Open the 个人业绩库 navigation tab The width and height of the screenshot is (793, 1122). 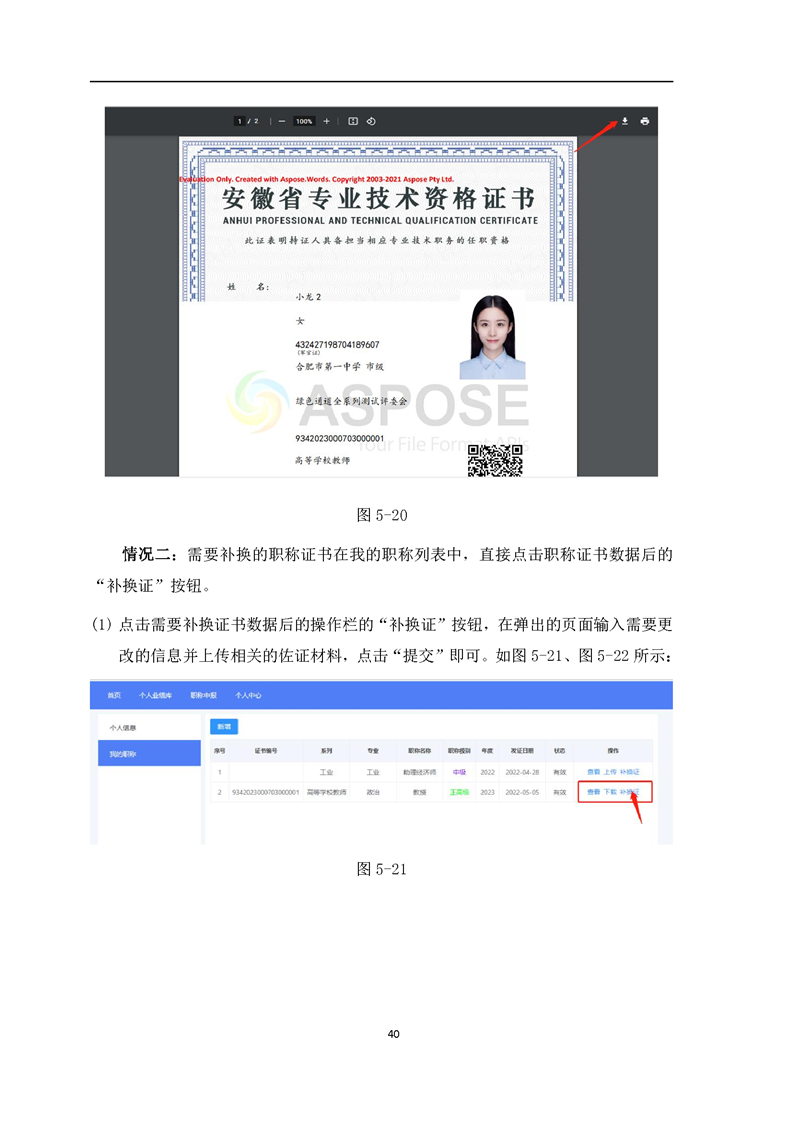click(155, 695)
